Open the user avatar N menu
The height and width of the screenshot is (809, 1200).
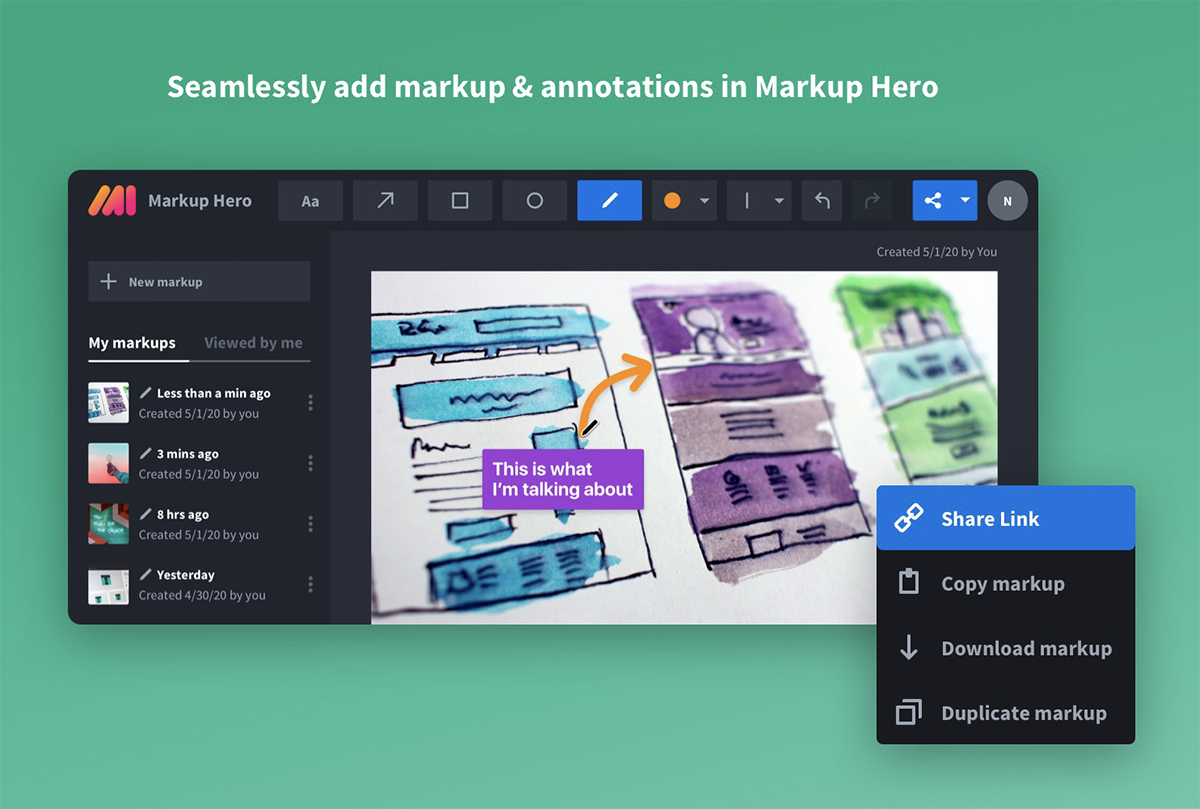1007,201
